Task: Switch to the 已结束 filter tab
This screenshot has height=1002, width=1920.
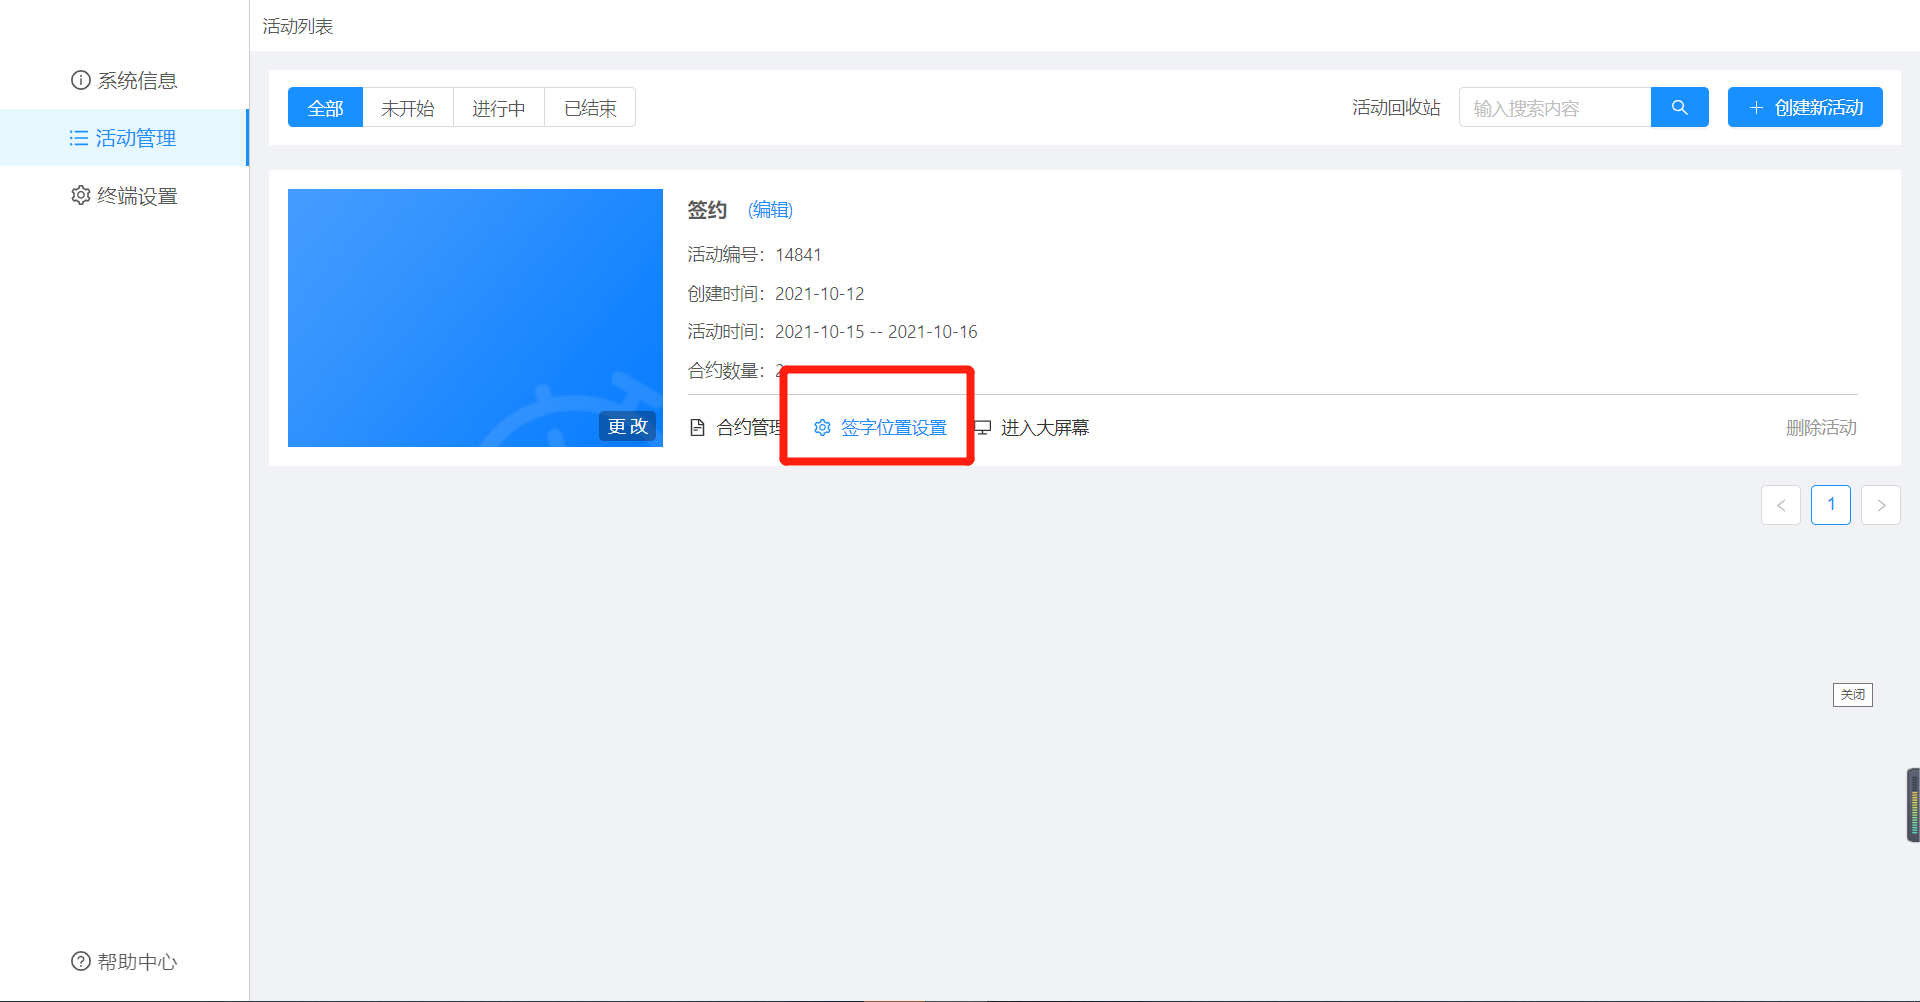Action: pyautogui.click(x=590, y=107)
